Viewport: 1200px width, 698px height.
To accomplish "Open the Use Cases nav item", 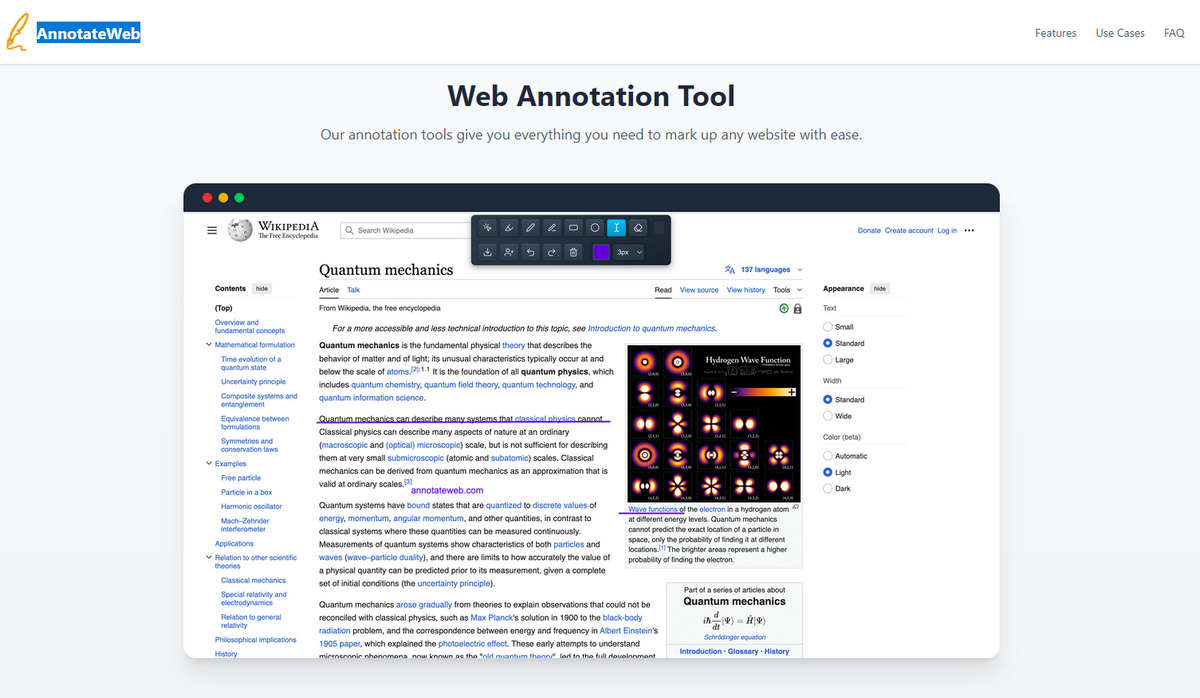I will pyautogui.click(x=1120, y=33).
